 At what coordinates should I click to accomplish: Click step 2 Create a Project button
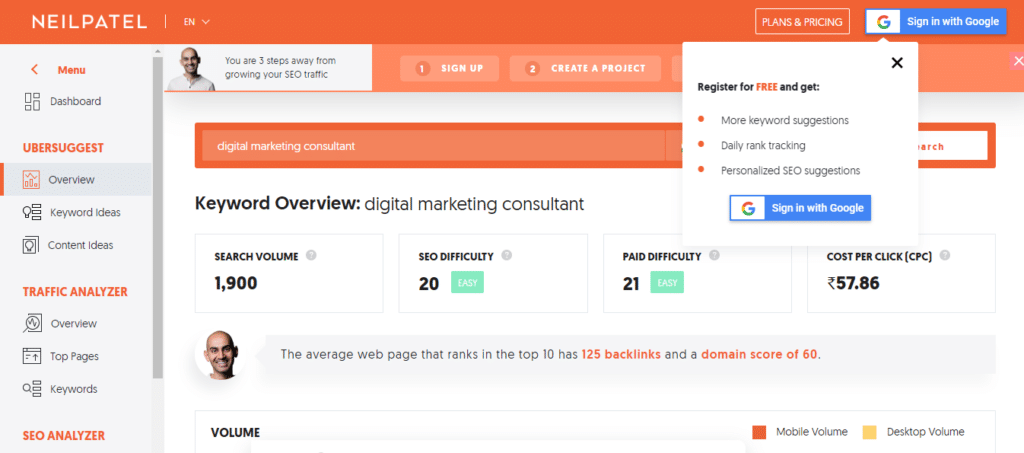click(x=585, y=68)
